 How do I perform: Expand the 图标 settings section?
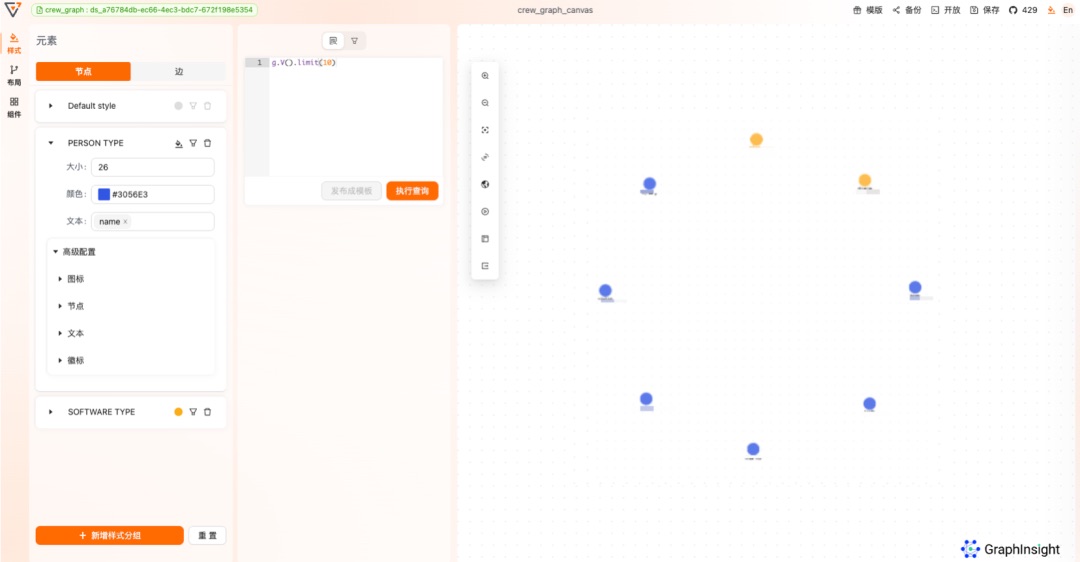pos(60,279)
